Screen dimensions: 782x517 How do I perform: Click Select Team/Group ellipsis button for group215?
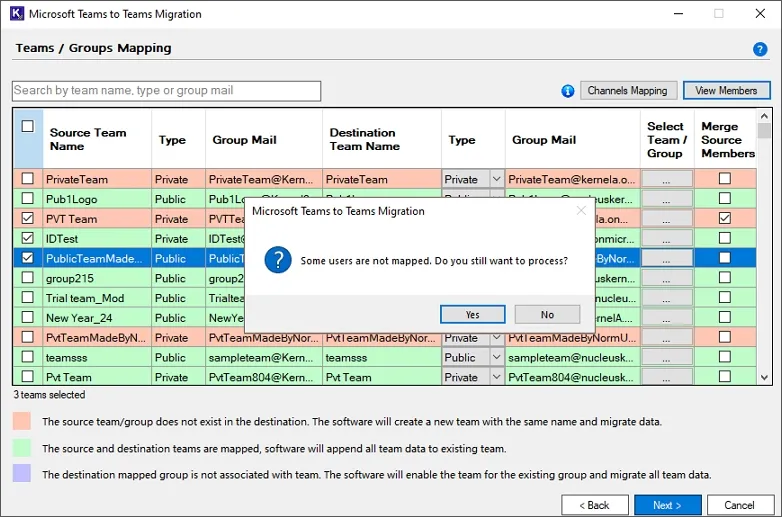pos(667,278)
